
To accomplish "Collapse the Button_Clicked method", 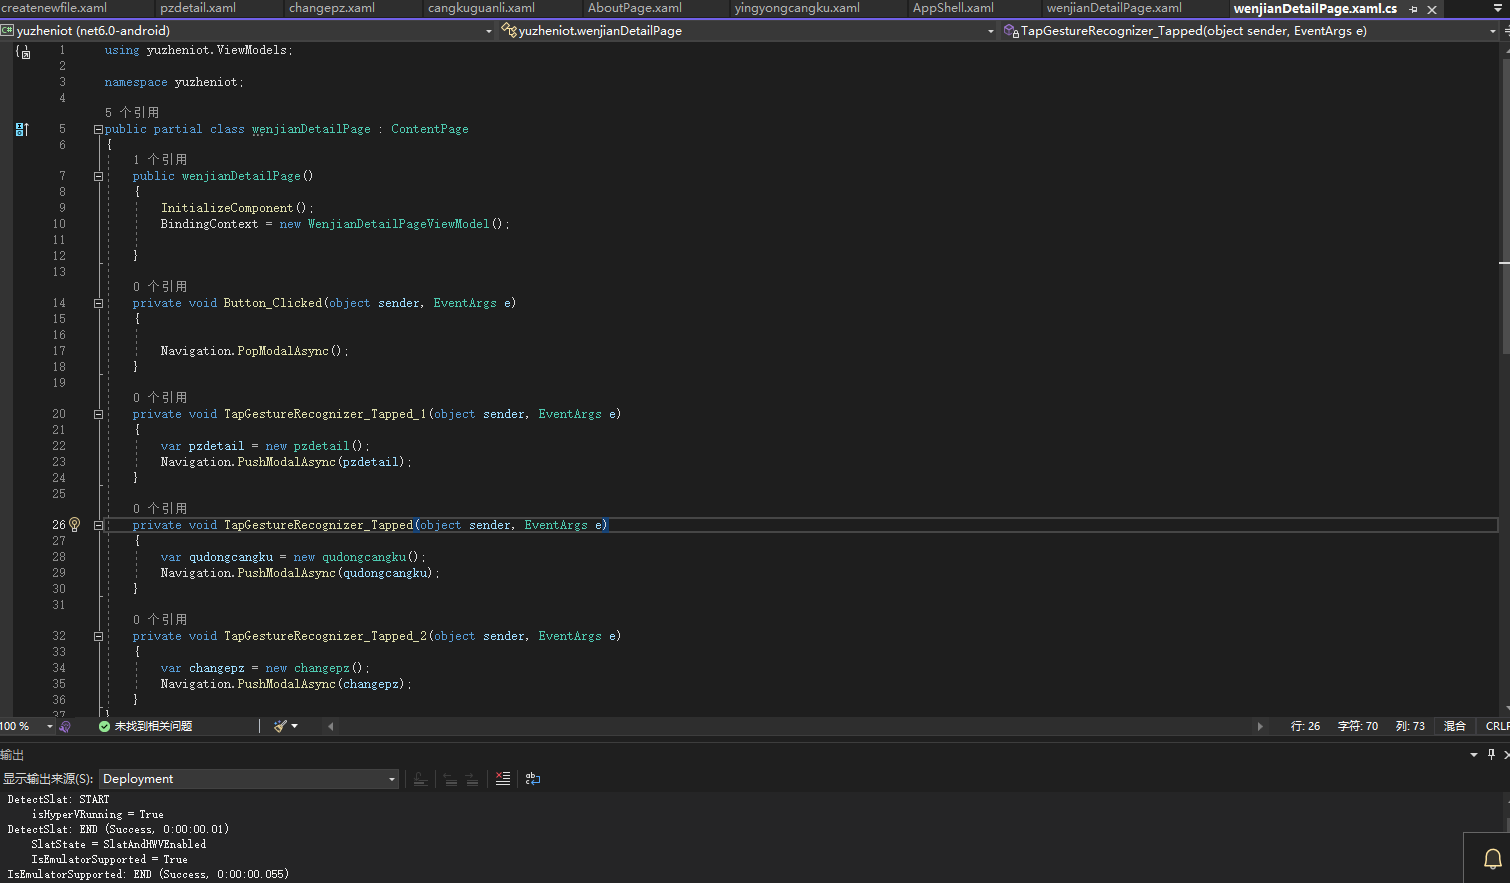I will pos(98,303).
